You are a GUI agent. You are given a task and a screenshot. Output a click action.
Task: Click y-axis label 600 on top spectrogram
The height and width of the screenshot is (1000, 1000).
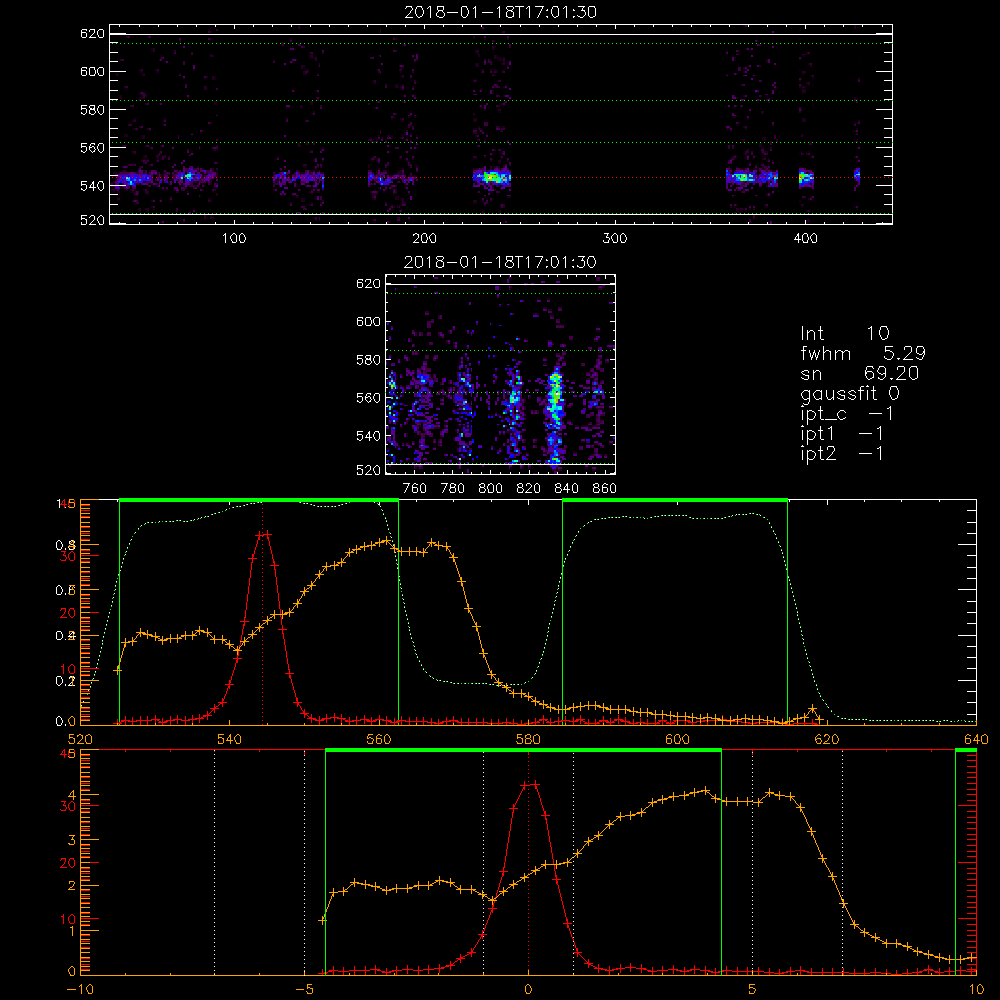point(92,71)
